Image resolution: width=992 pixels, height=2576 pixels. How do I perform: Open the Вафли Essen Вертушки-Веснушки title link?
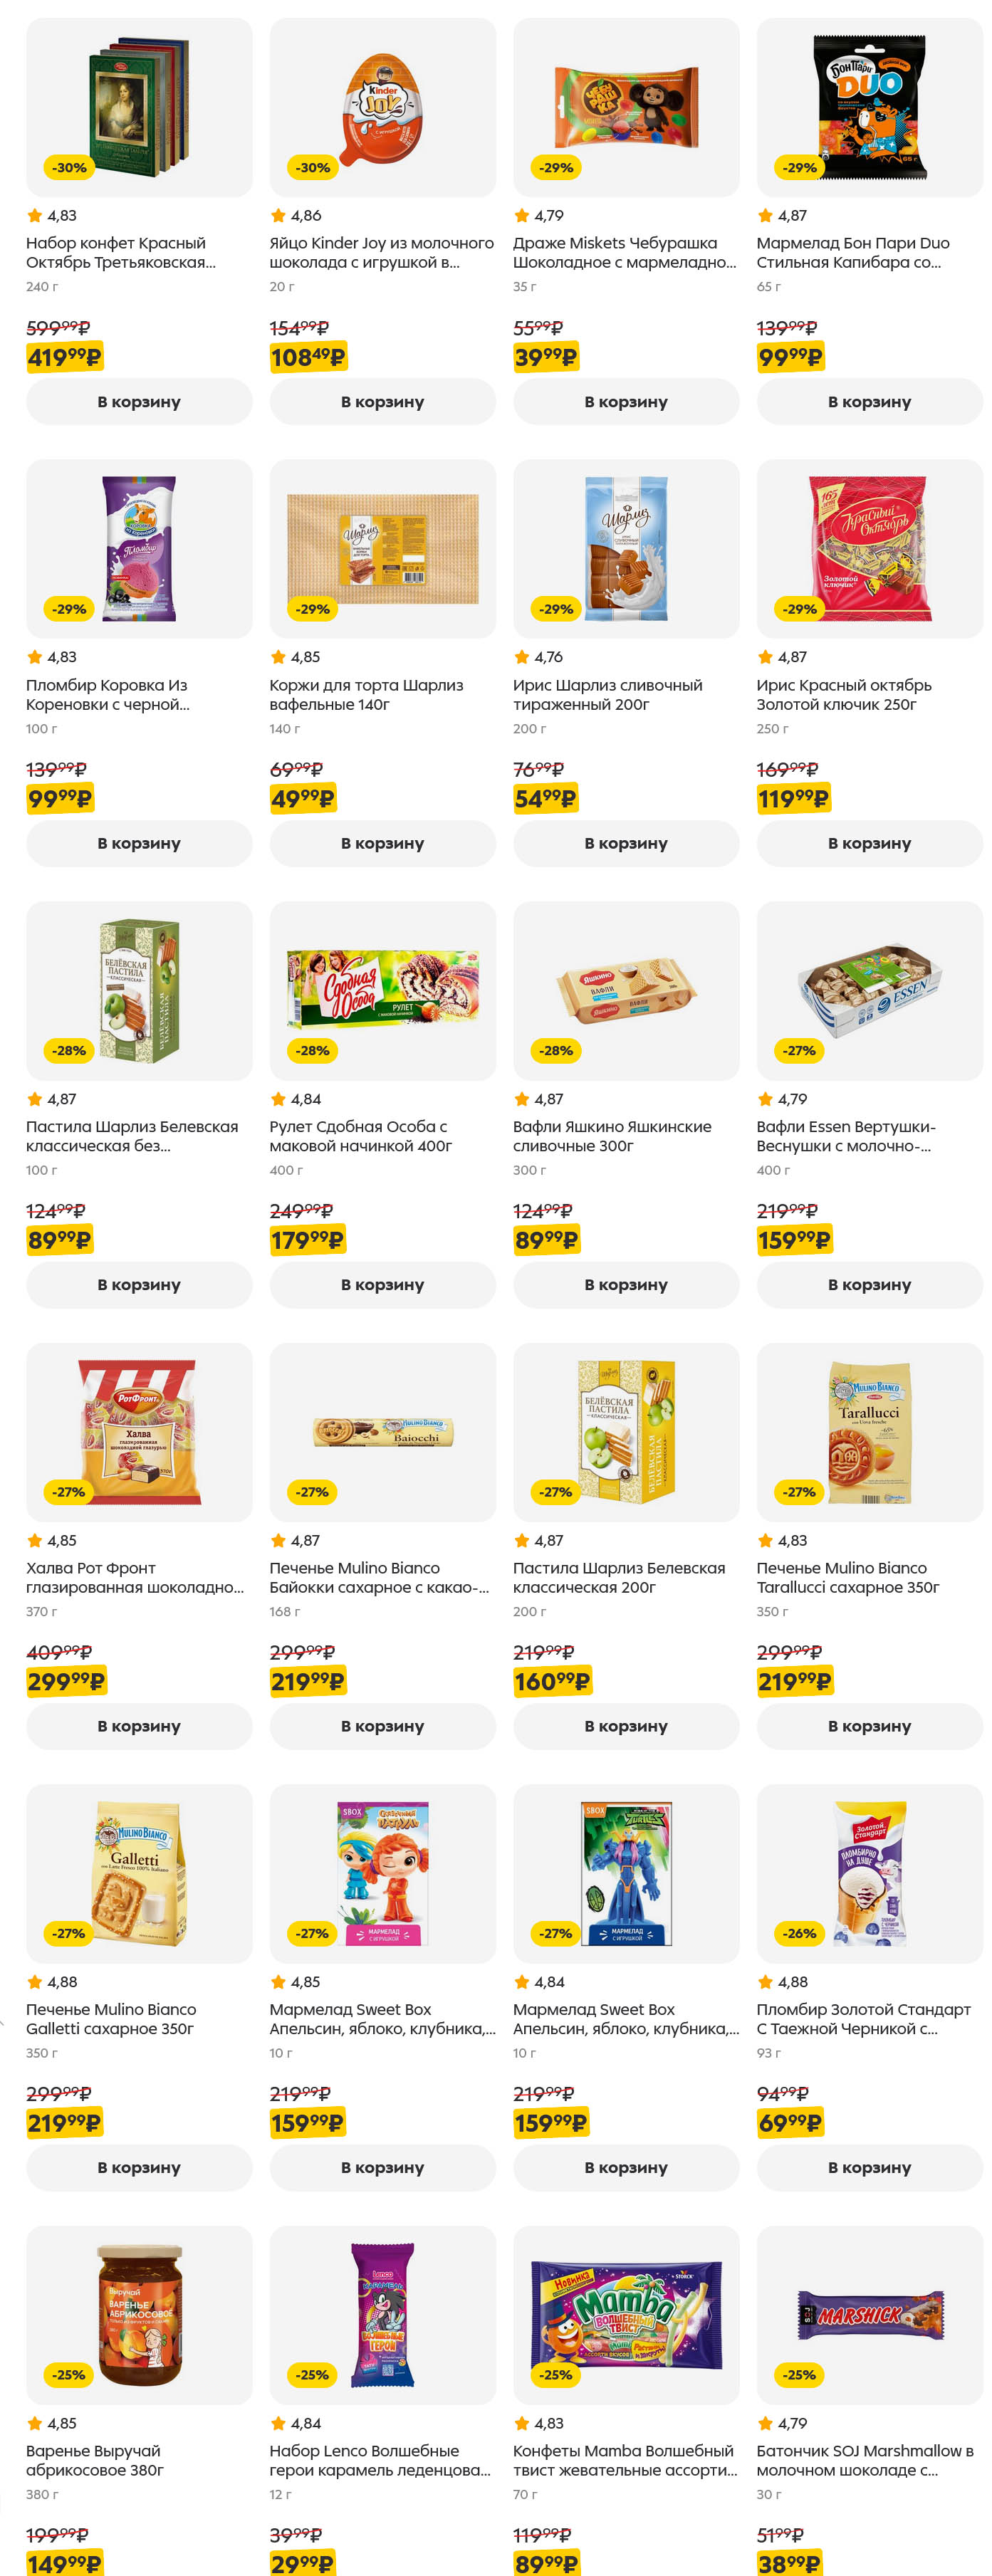coord(845,1136)
